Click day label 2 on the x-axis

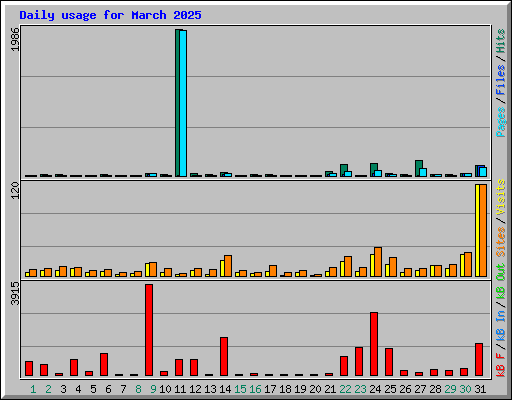[48, 389]
